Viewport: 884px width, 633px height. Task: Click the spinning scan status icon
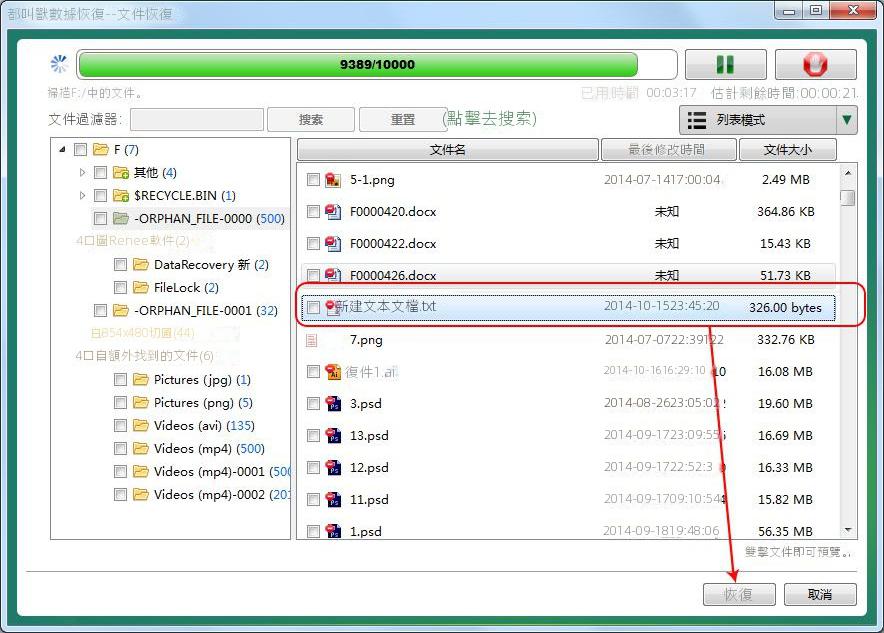pos(59,64)
